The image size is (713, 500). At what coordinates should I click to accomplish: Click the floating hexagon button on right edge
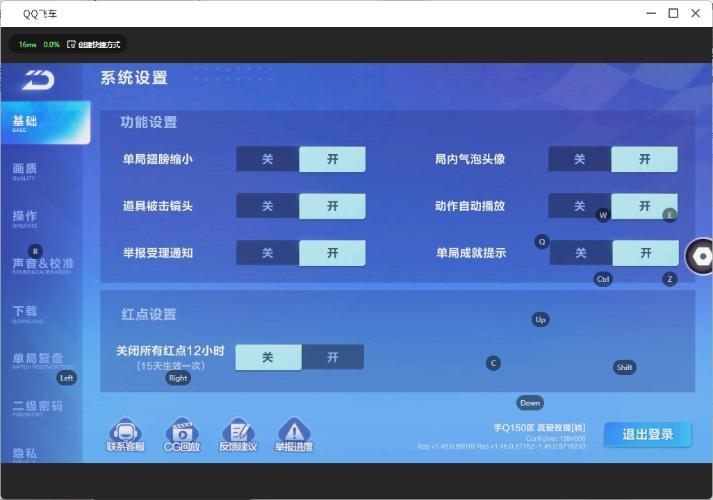(701, 256)
